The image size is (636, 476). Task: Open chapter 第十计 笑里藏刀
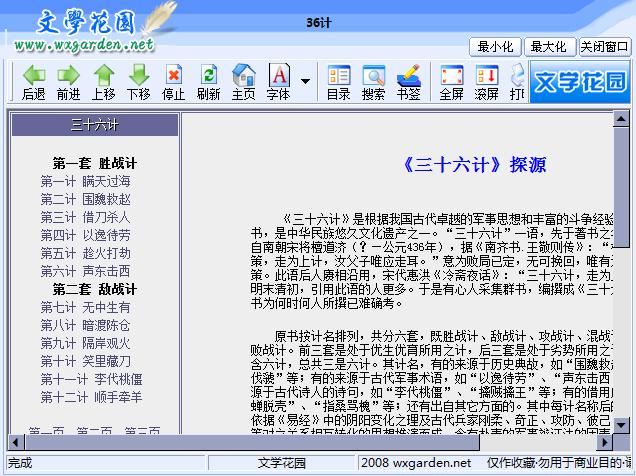[85, 361]
